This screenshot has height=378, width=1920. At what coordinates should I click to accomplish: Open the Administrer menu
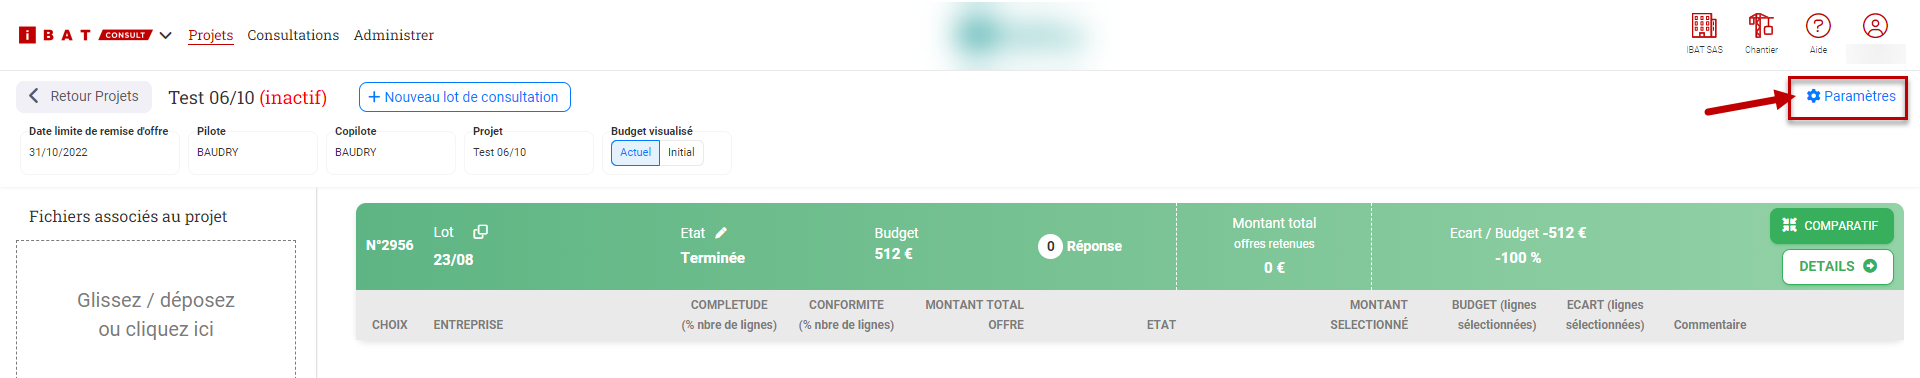(394, 35)
